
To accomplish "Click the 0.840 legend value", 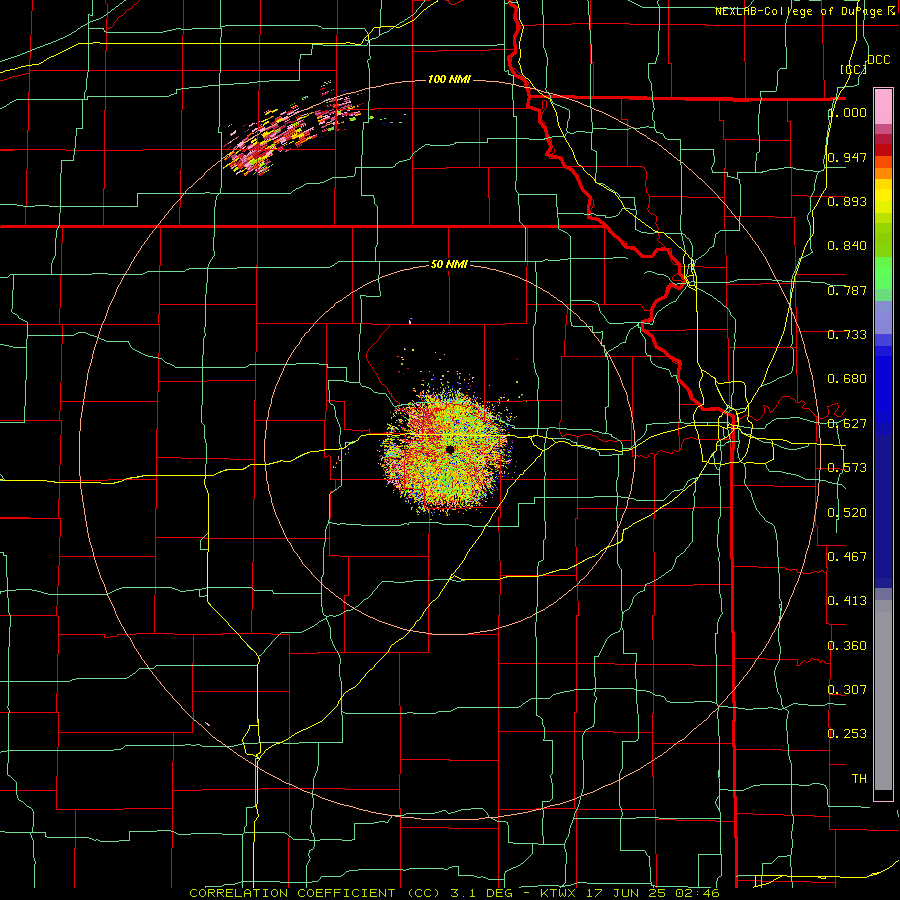I will [847, 246].
